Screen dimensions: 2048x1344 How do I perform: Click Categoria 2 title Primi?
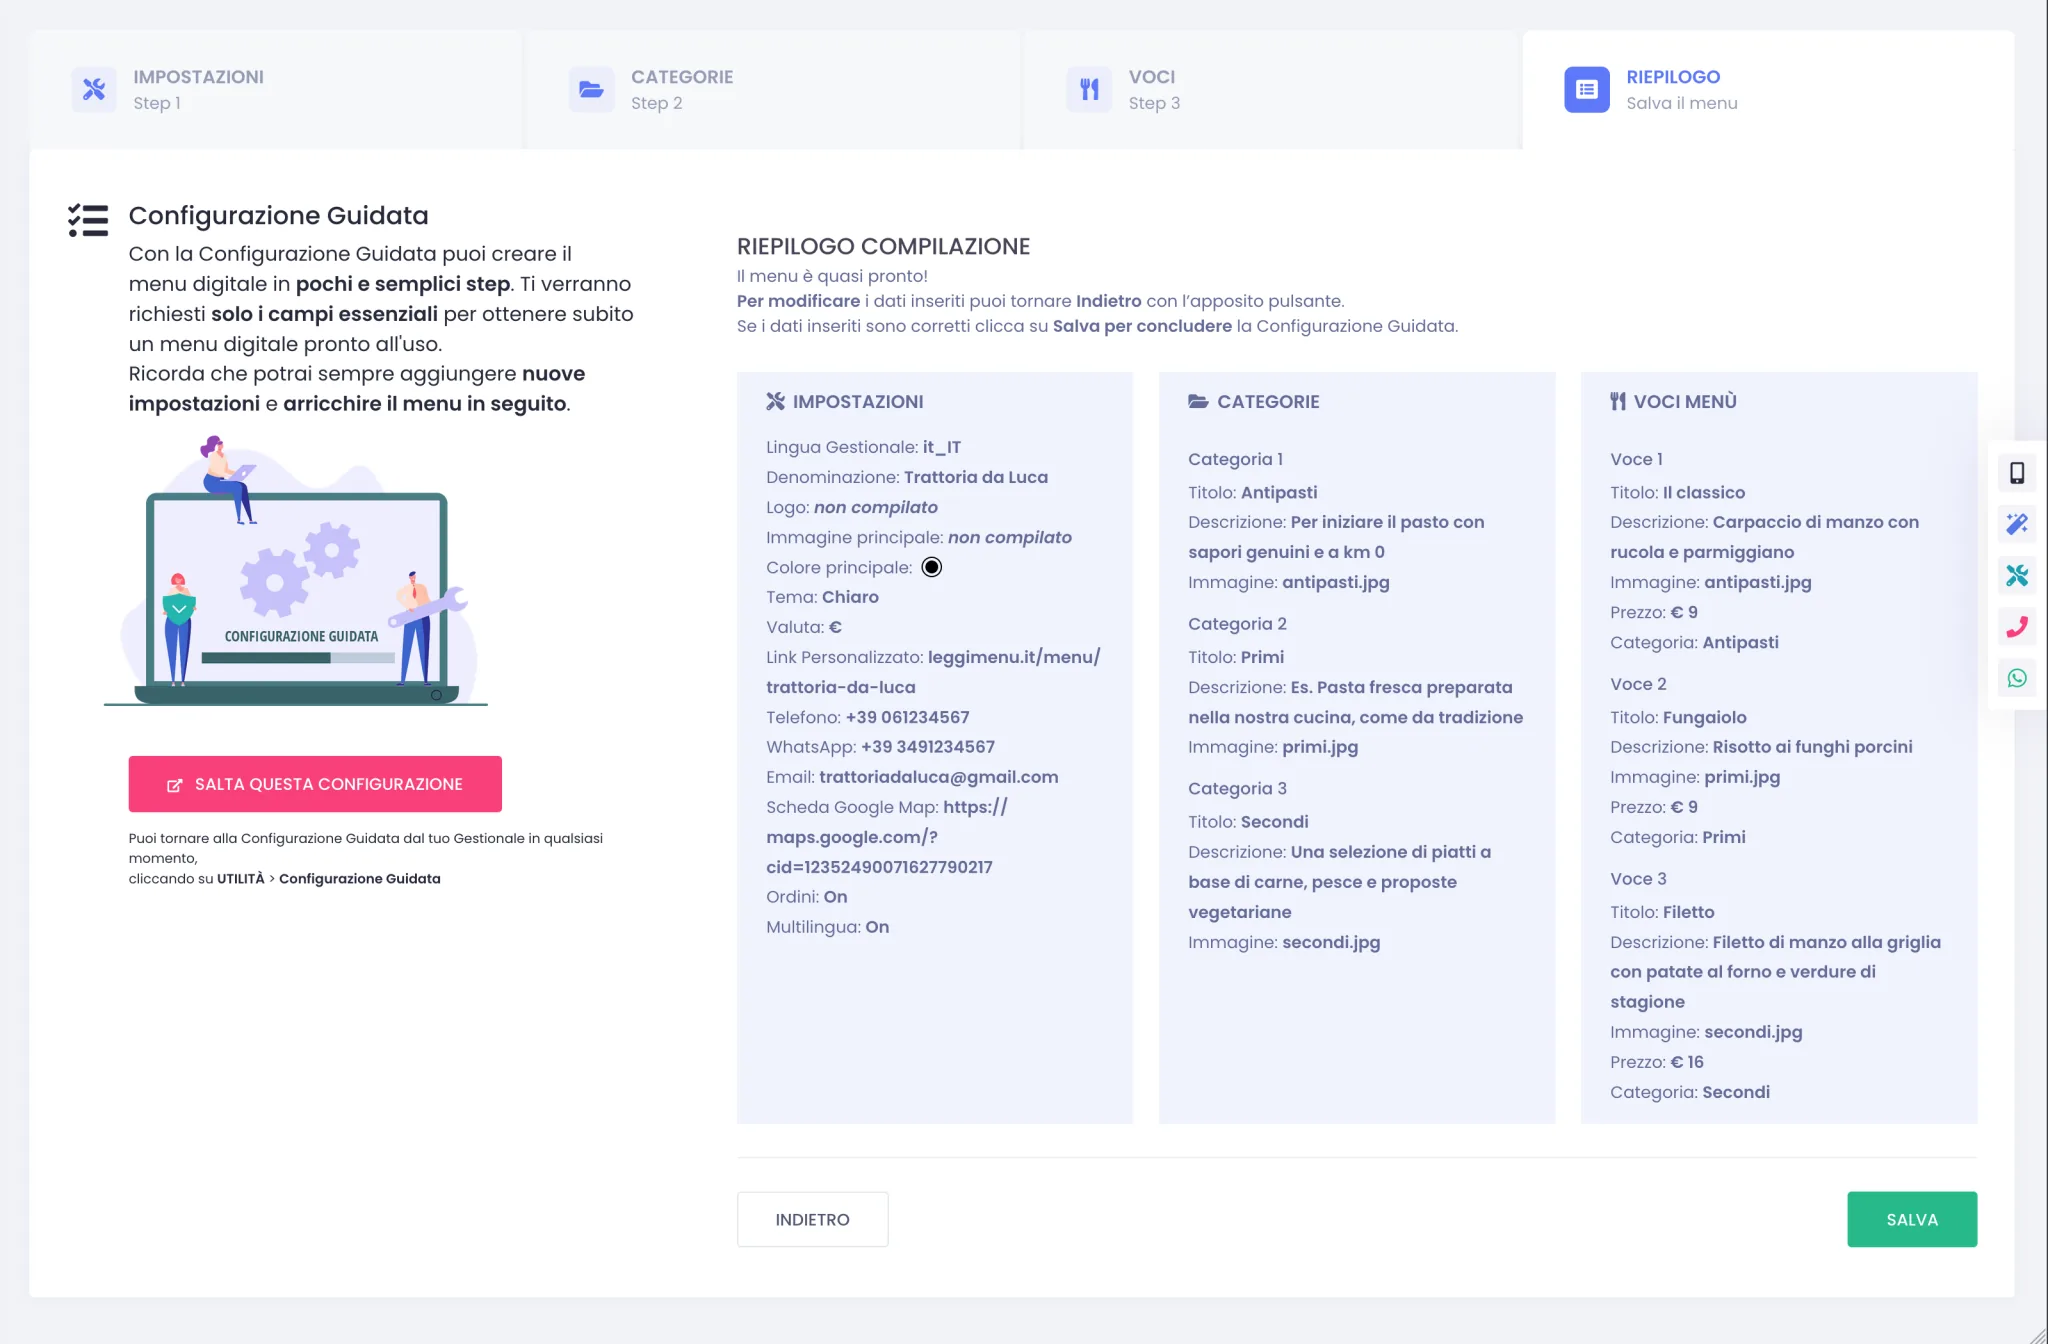[1262, 657]
